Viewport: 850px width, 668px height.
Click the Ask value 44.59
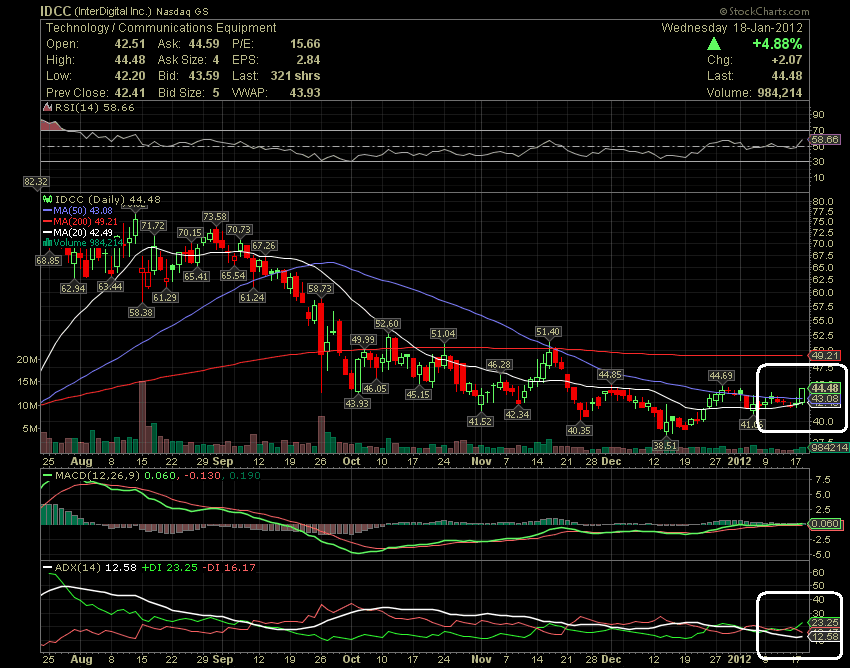[204, 44]
